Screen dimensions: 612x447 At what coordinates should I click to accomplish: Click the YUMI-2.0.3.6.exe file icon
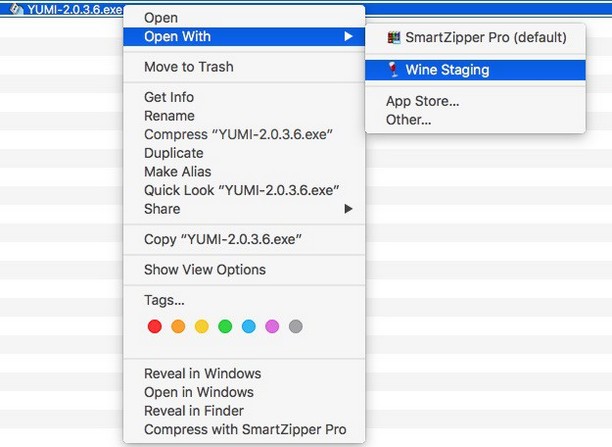coord(16,9)
